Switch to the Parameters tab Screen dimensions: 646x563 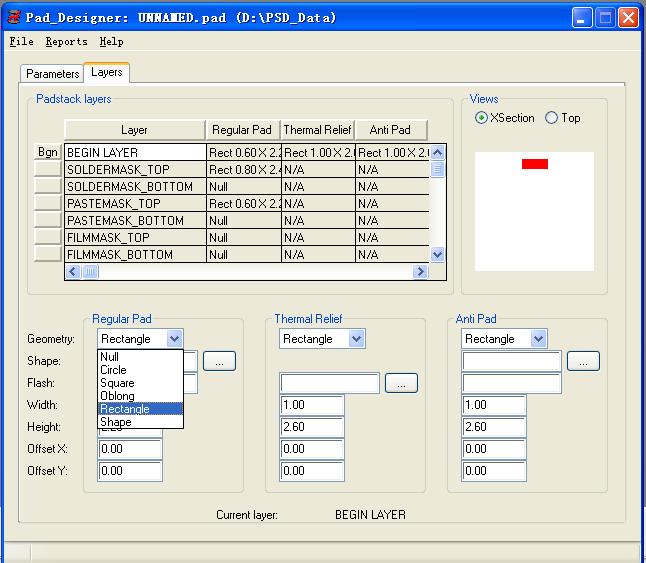click(x=52, y=74)
